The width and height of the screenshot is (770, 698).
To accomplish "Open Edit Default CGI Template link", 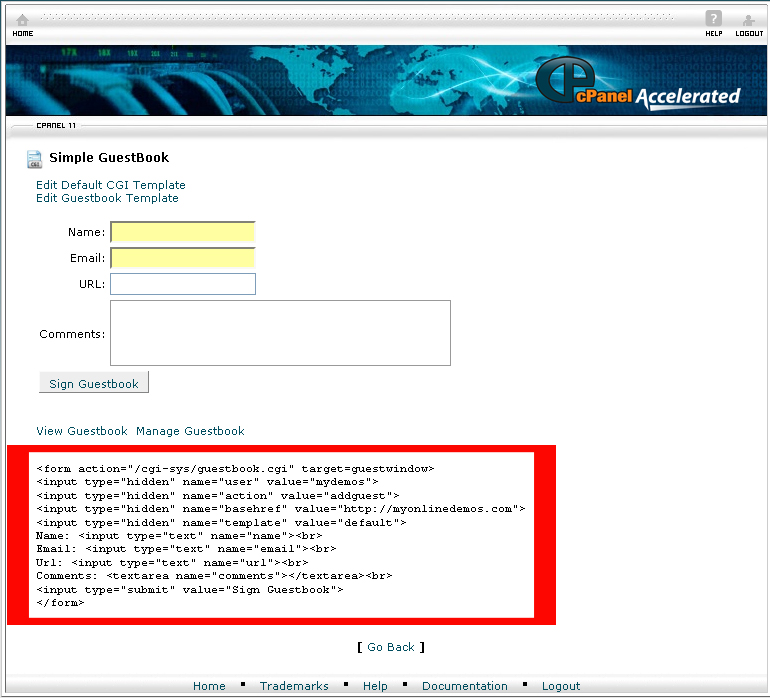I will (x=111, y=185).
